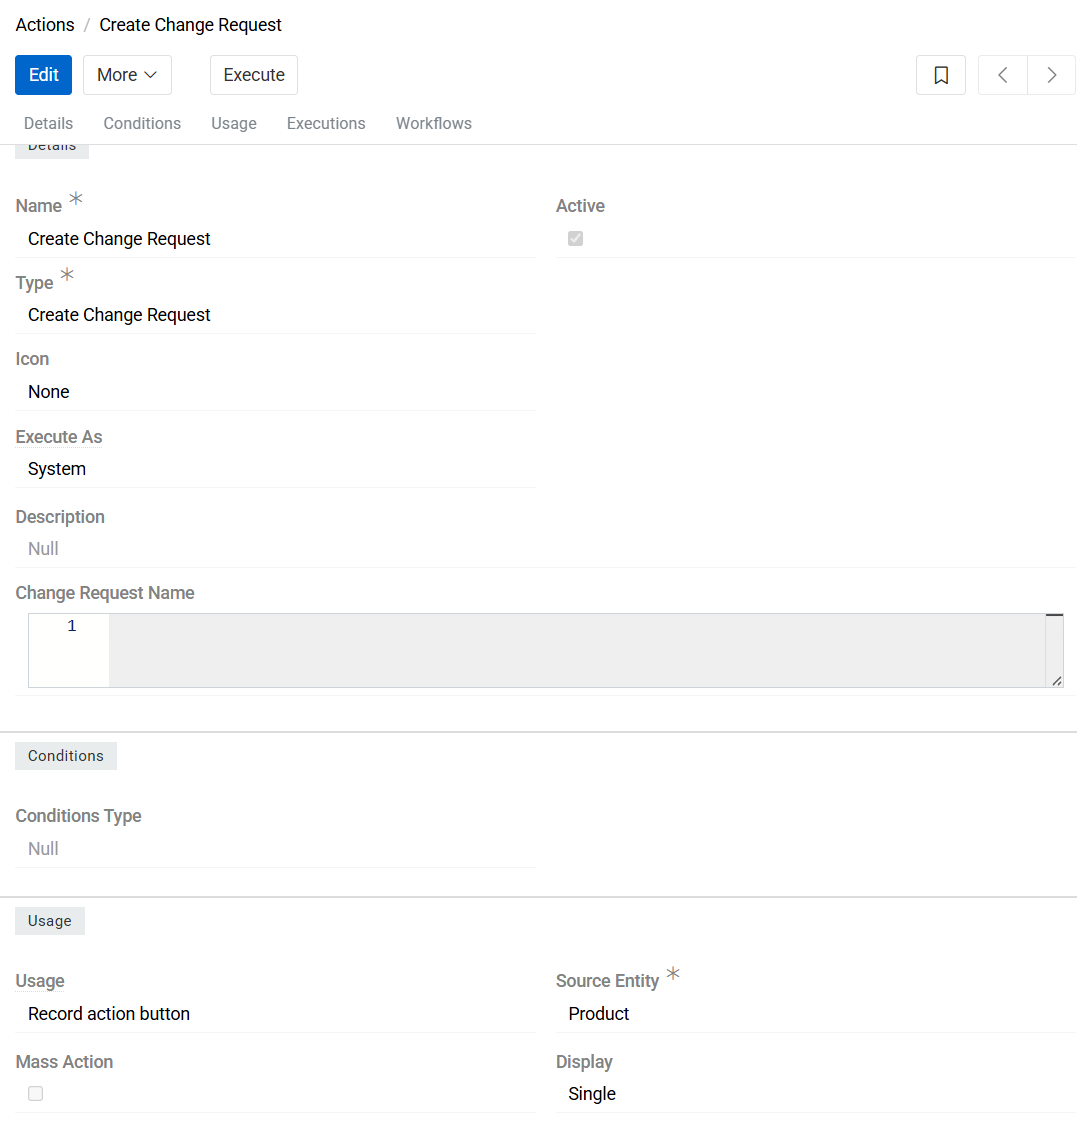The image size is (1077, 1121).
Task: Open the More dropdown menu
Action: 127,74
